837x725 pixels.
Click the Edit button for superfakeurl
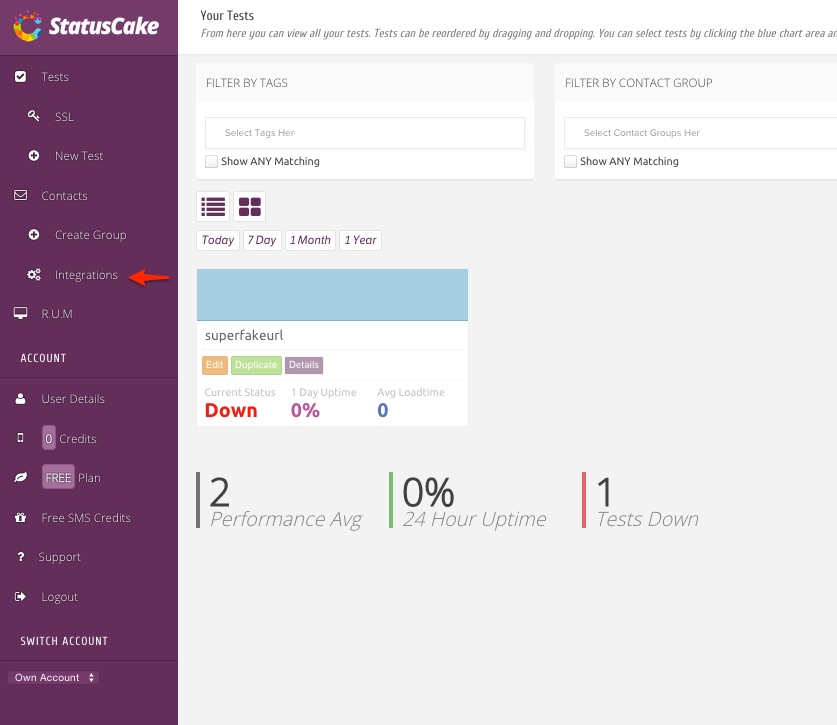pos(215,365)
